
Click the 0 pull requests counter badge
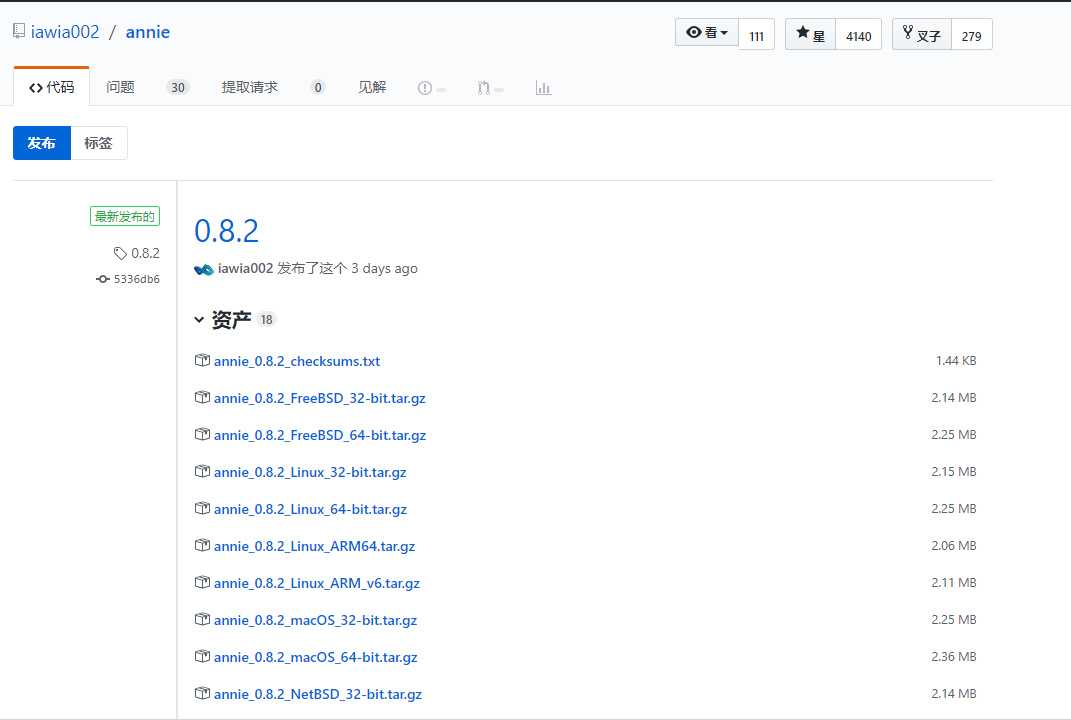[x=318, y=87]
